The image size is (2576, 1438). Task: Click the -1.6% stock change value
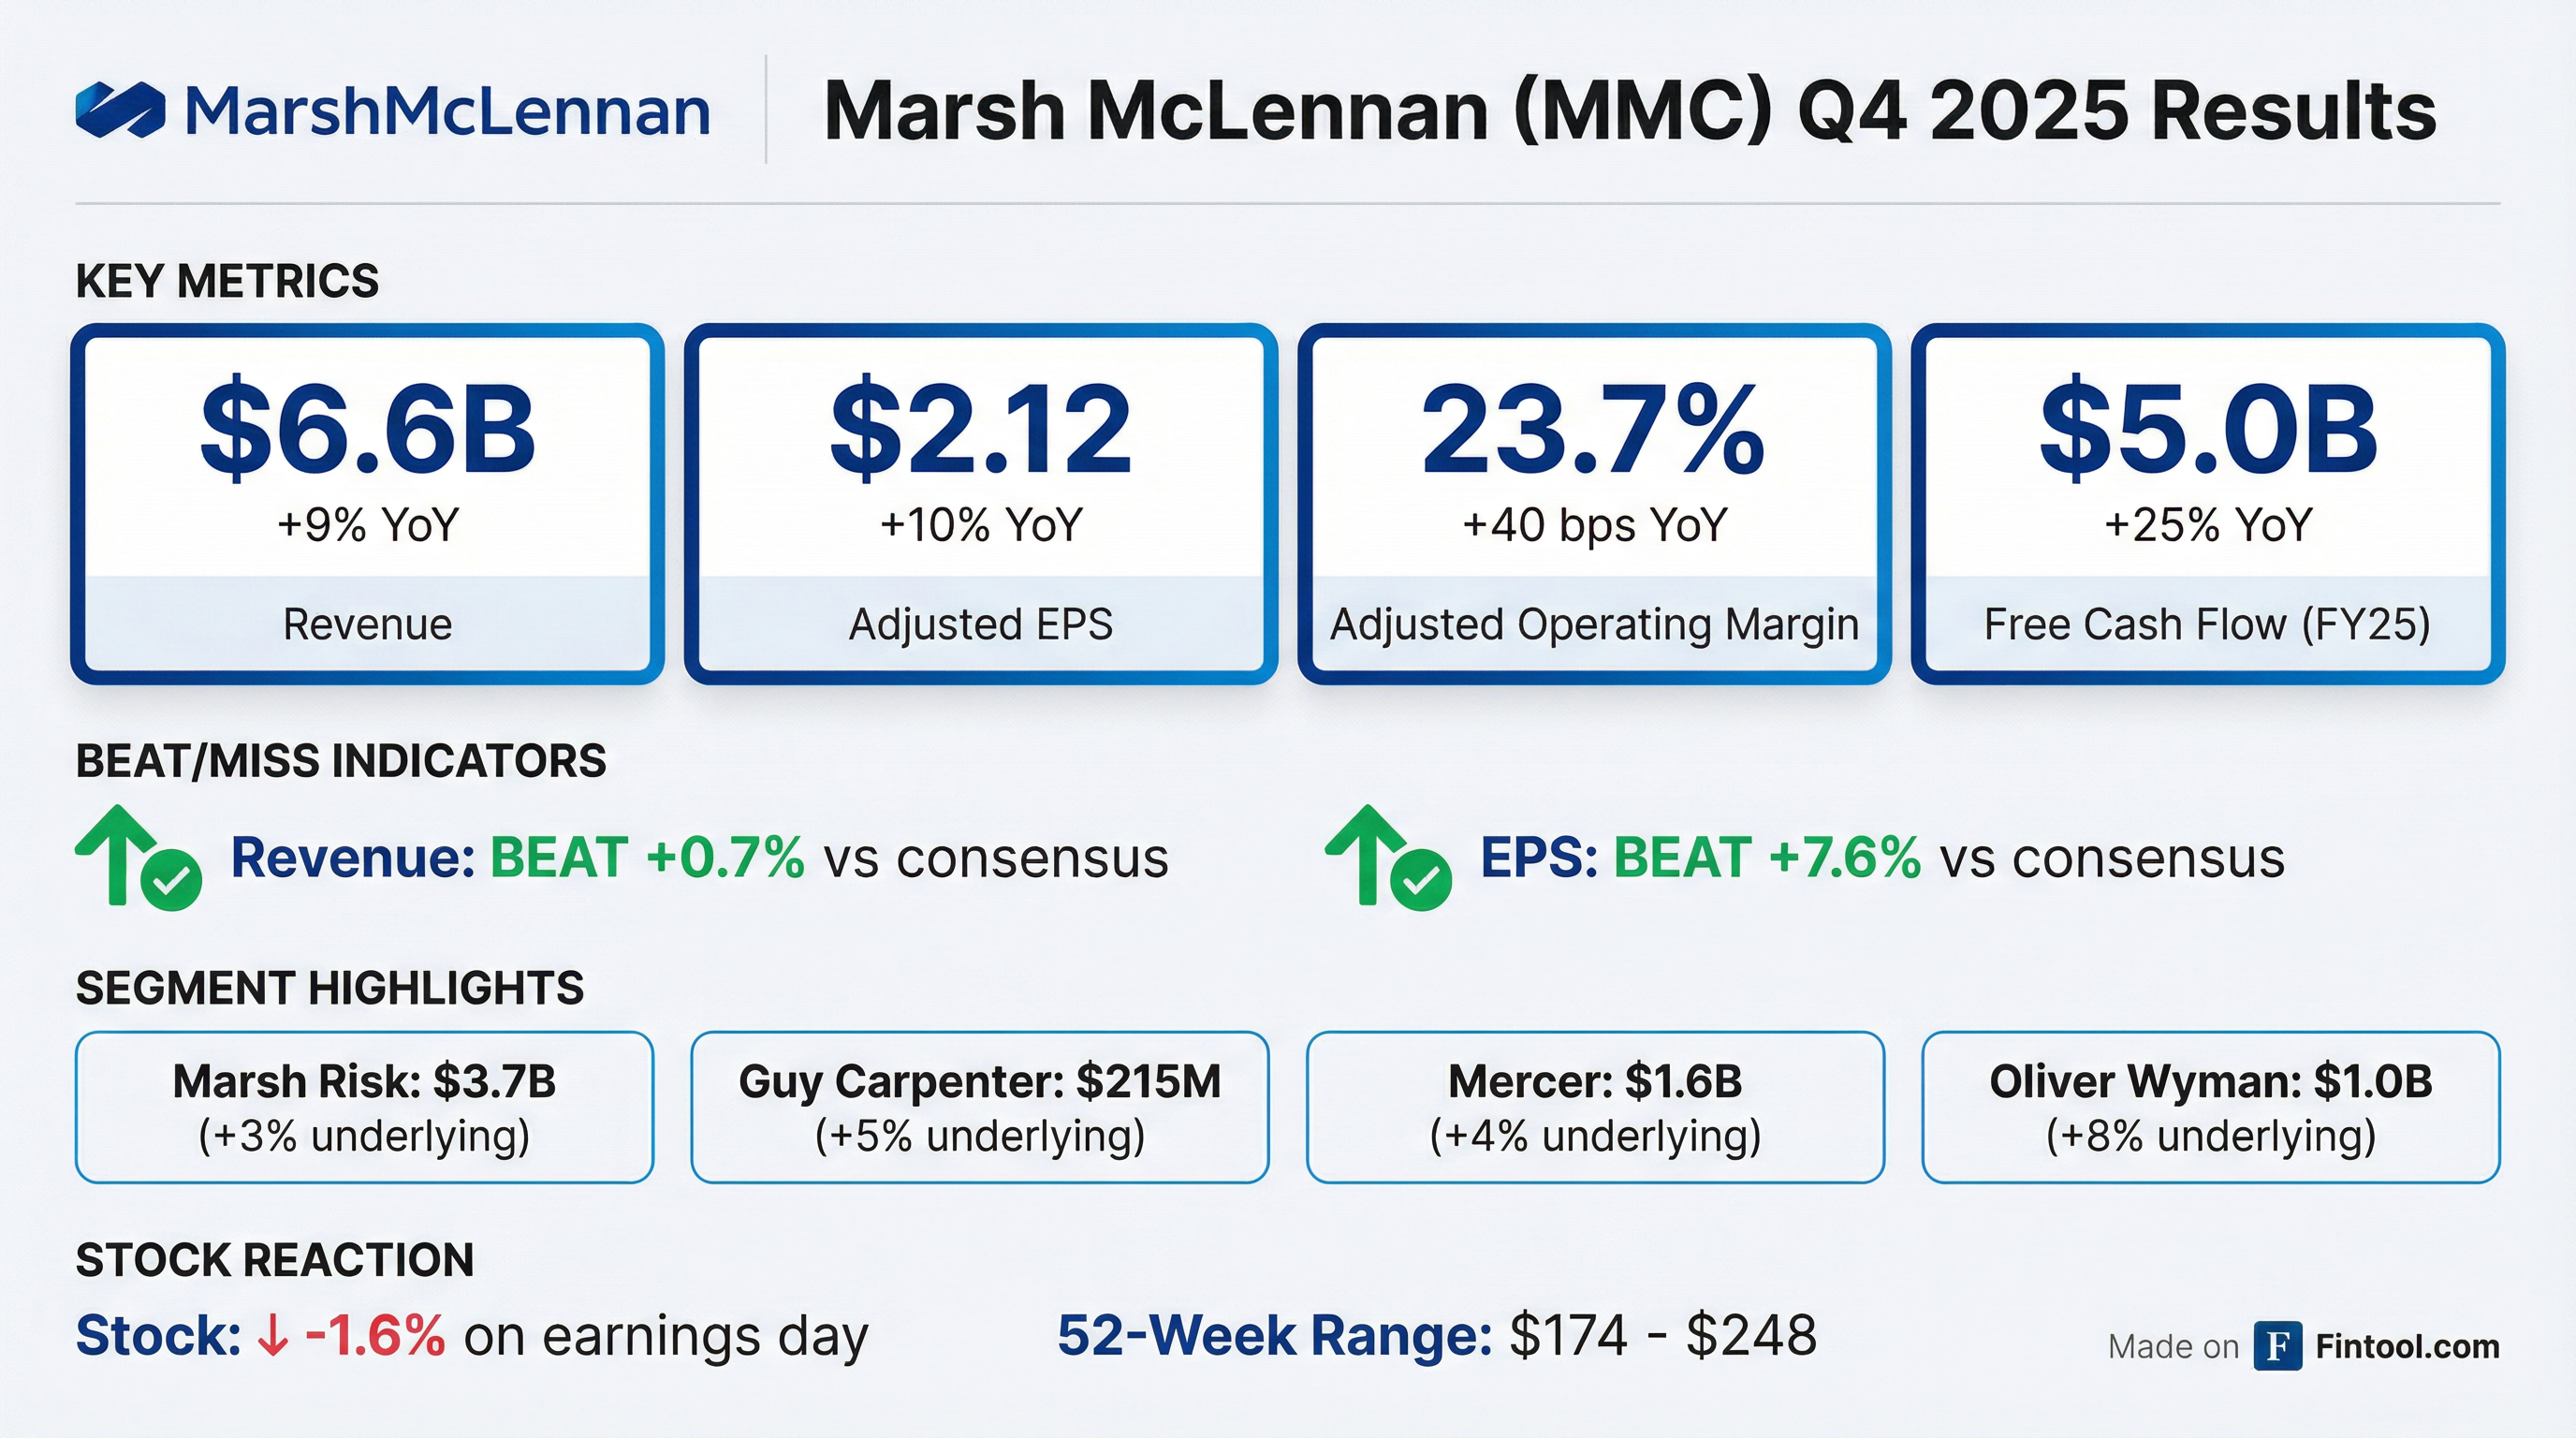click(x=375, y=1335)
